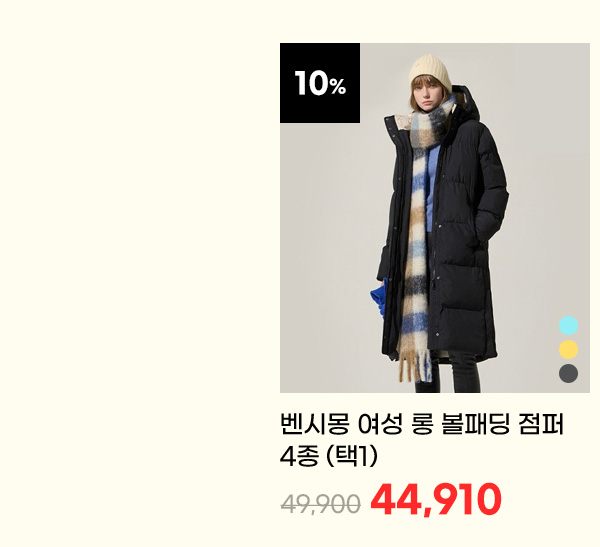Select the dark gray color swatch
Image resolution: width=600 pixels, height=547 pixels.
(x=568, y=373)
